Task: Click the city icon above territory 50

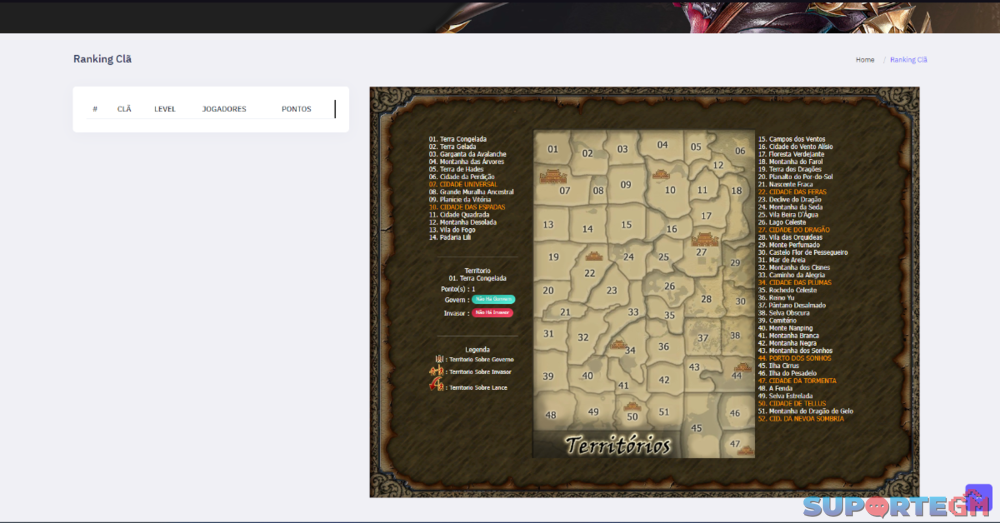Action: coord(631,404)
